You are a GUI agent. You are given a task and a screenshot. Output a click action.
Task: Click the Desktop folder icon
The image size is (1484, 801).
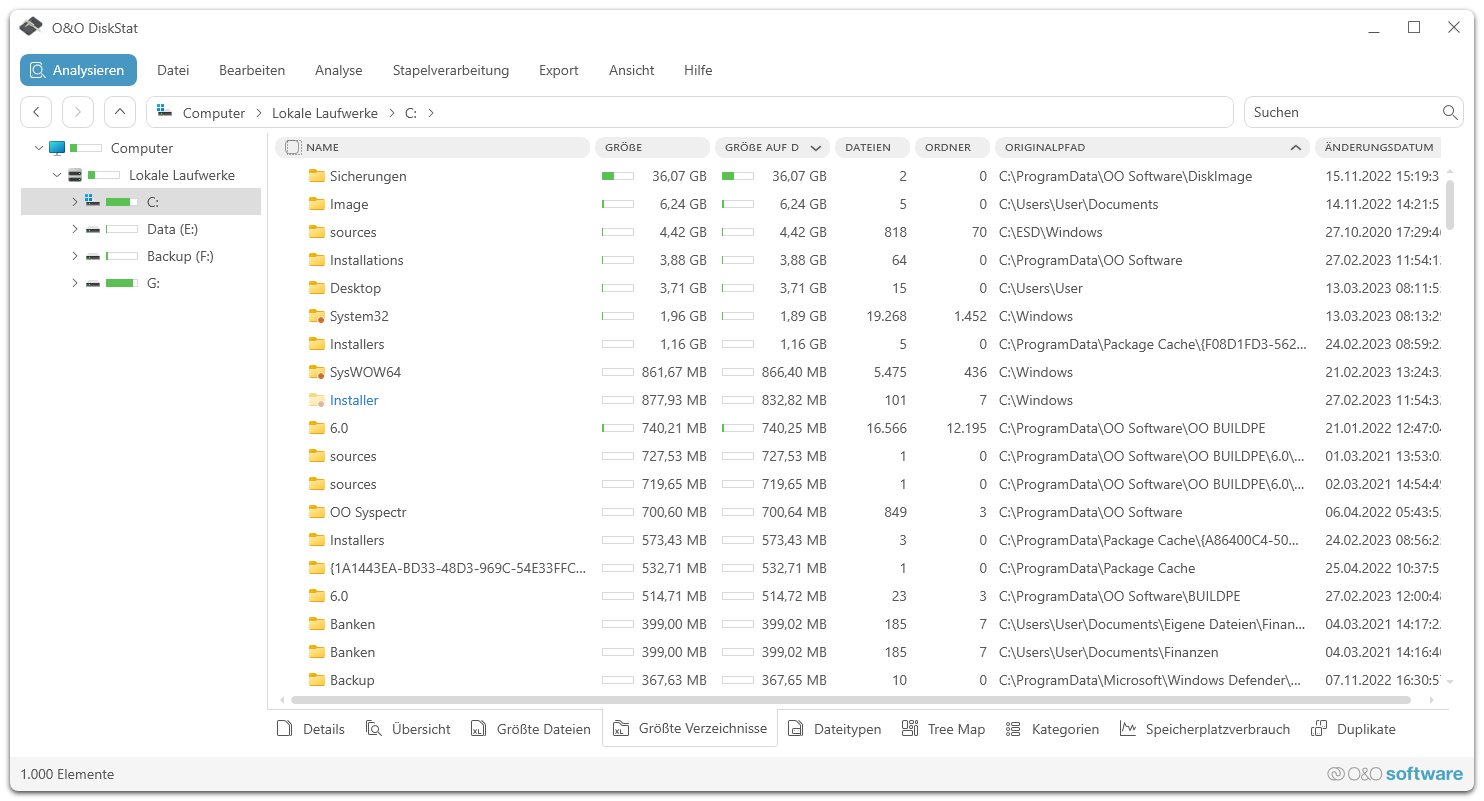point(317,288)
